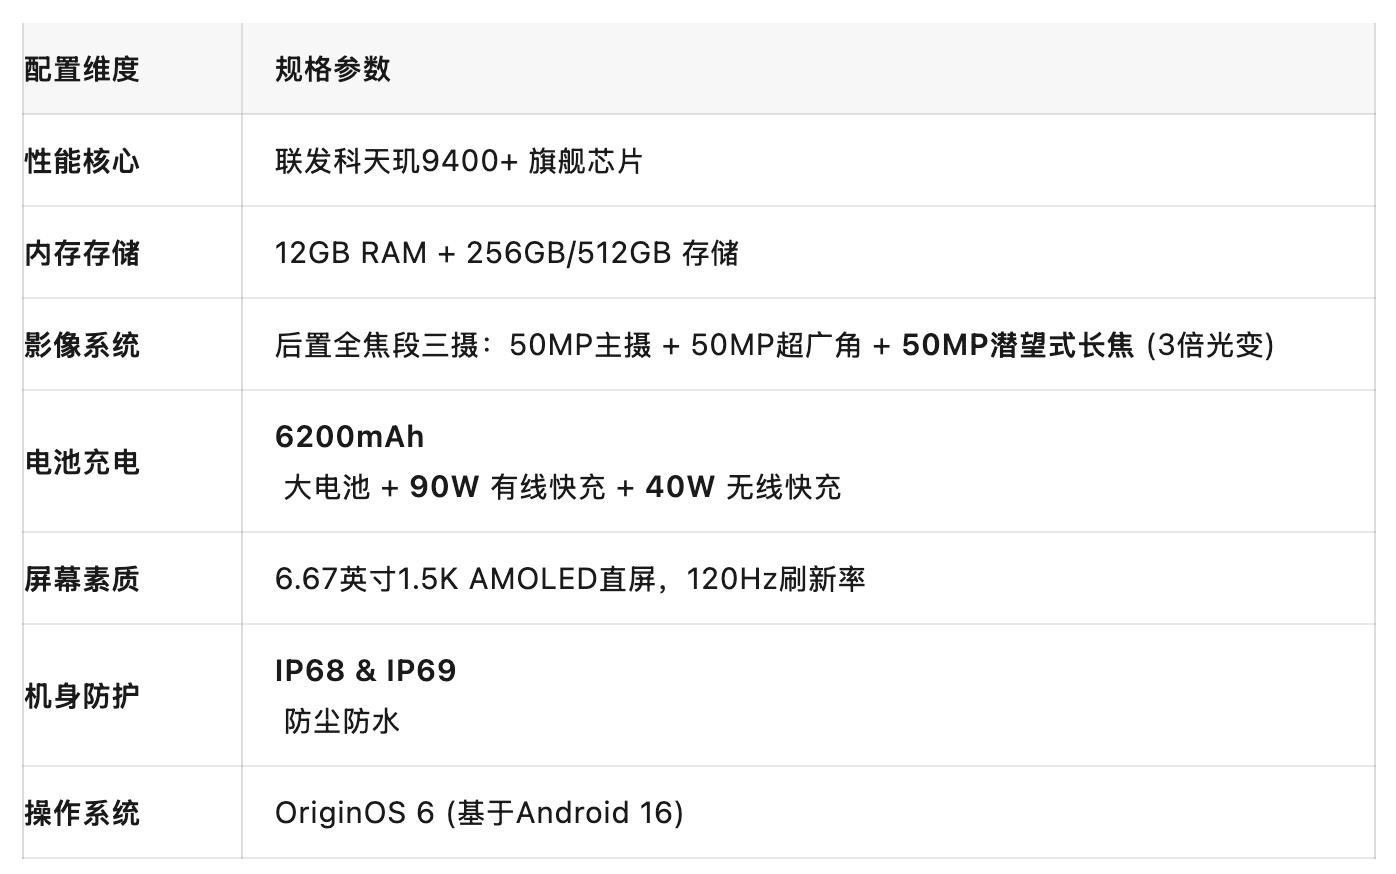The height and width of the screenshot is (874, 1396).
Task: Select the 屏幕素质 row label
Action: tap(82, 579)
